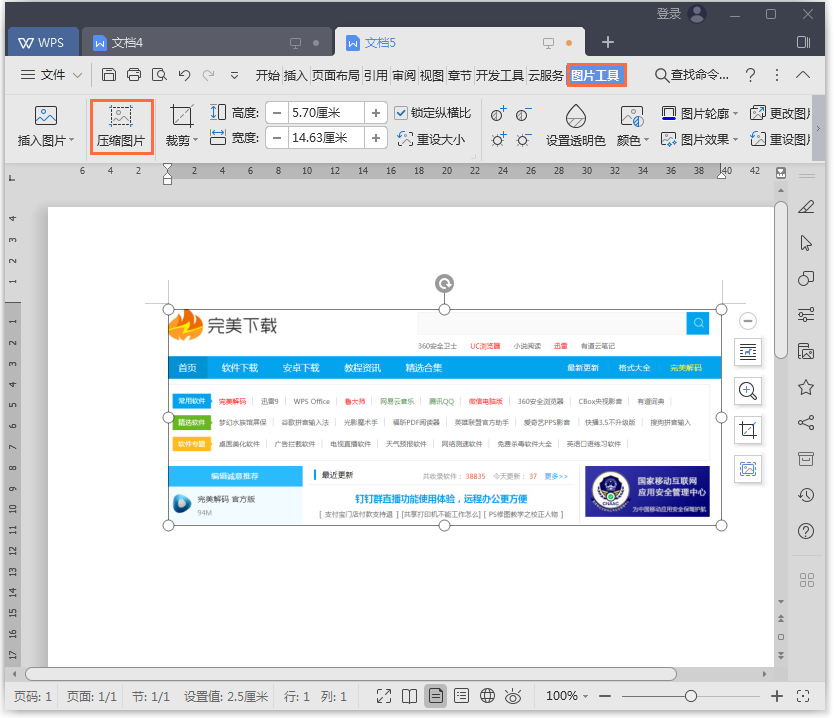
Task: Open the floating layout options icon beside image
Action: [748, 352]
